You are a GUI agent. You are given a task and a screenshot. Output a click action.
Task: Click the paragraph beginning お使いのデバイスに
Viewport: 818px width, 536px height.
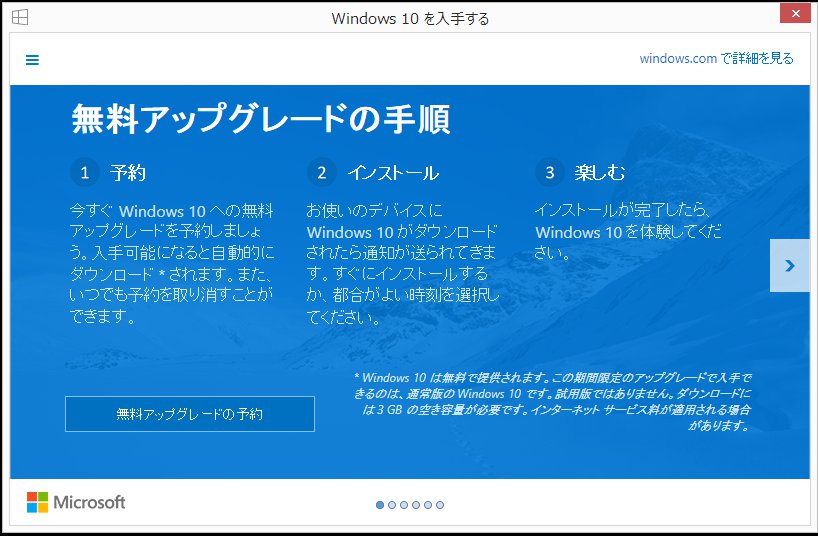tap(403, 264)
